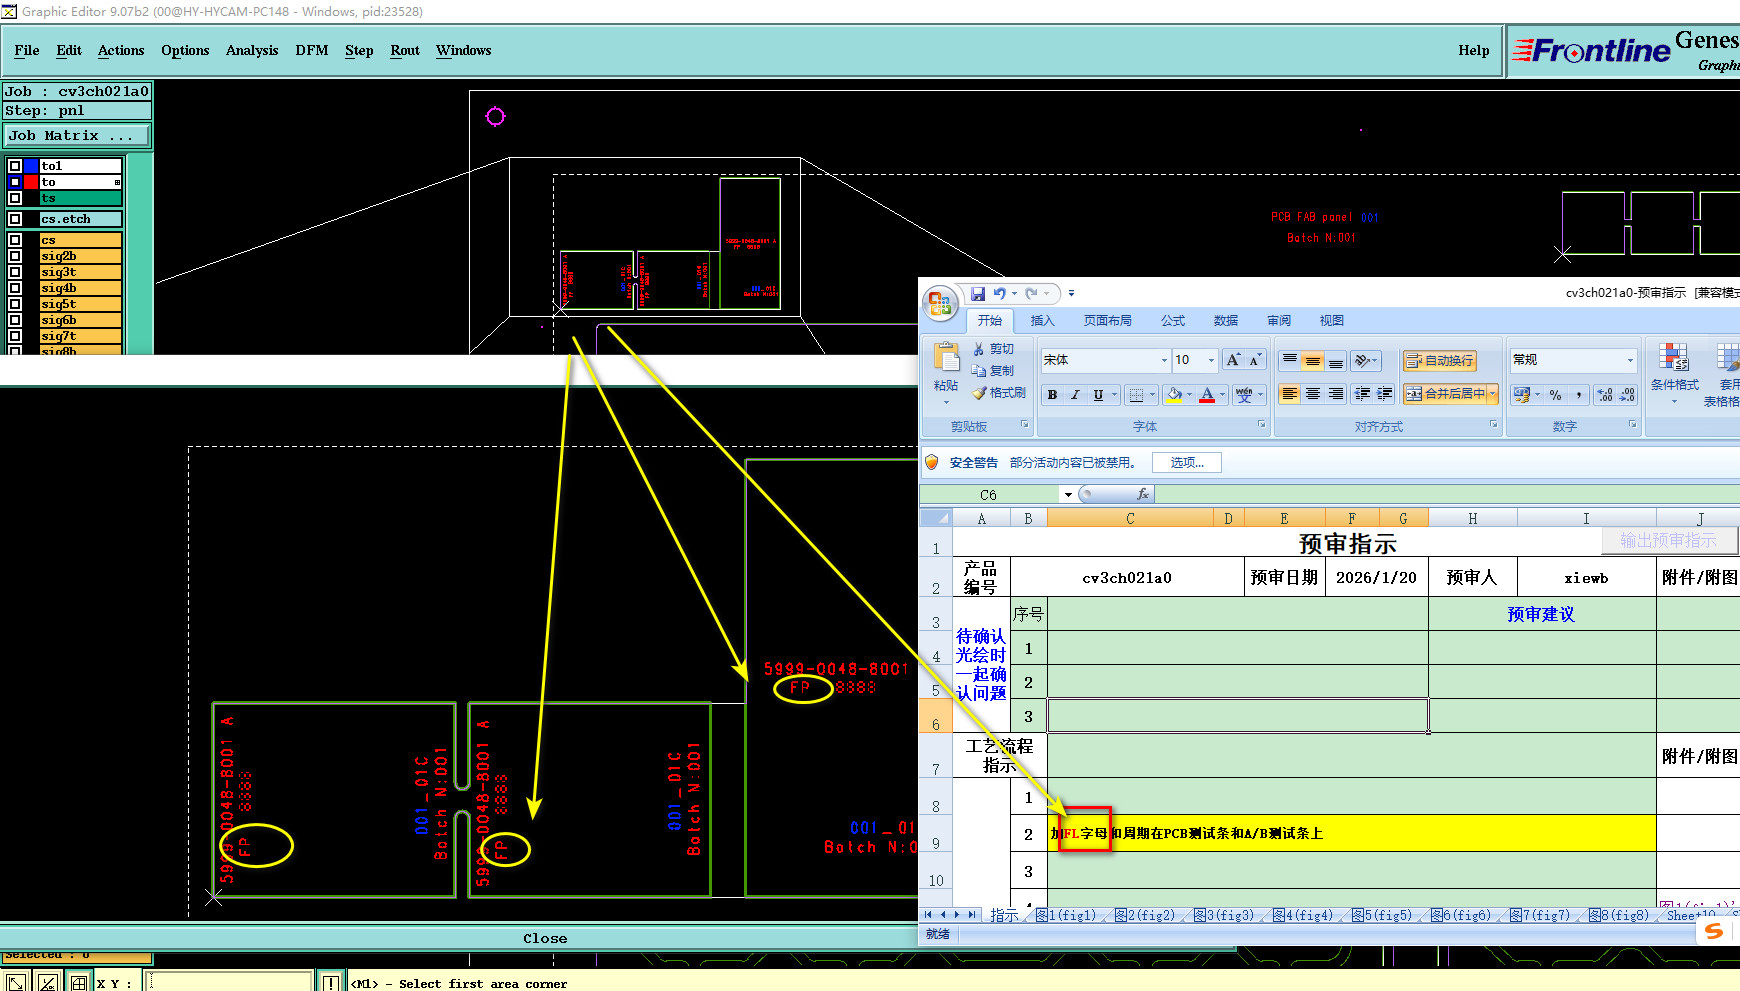Click middle vertical align icon
Image resolution: width=1740 pixels, height=991 pixels.
click(1313, 360)
